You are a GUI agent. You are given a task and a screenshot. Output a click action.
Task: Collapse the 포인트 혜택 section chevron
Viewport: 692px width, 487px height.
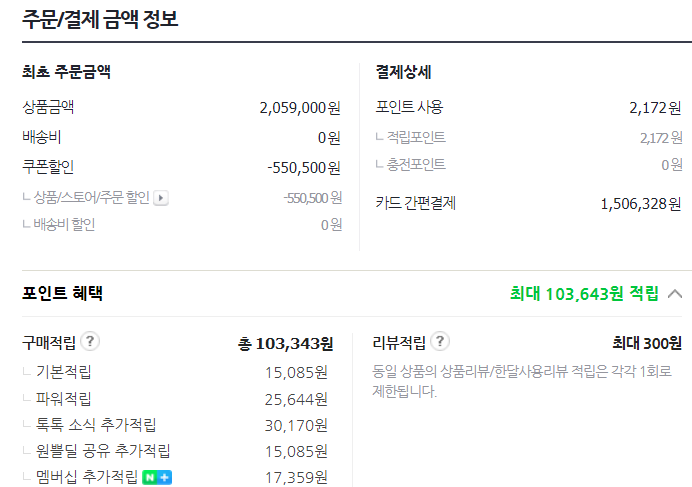tap(675, 294)
